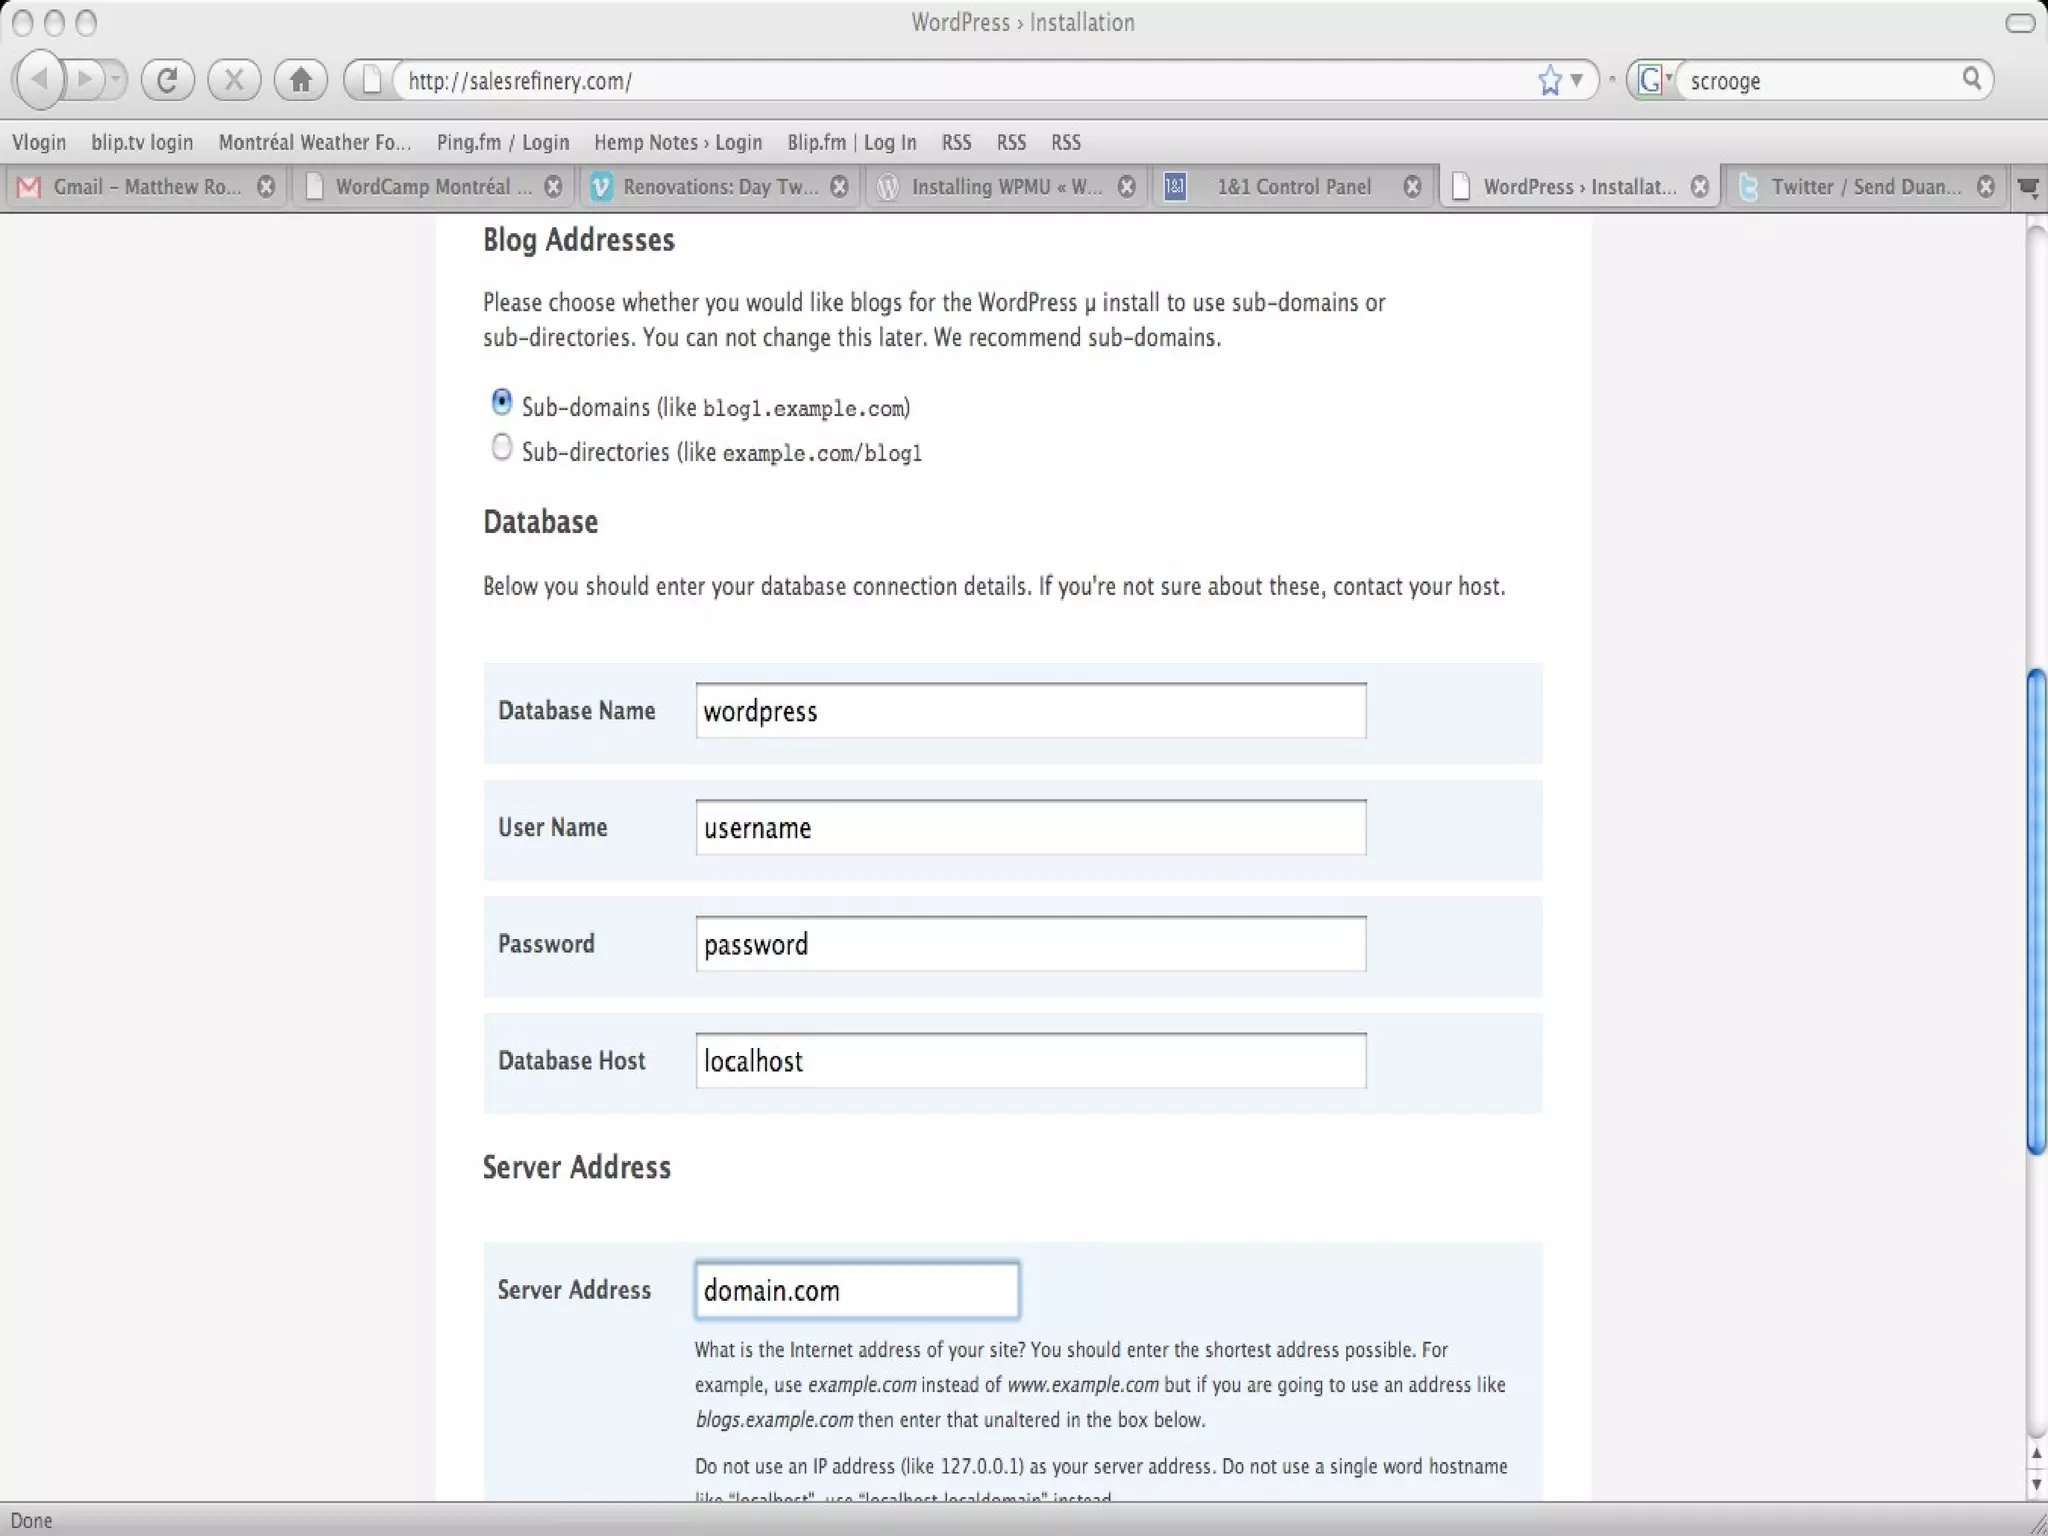Click the search magnifier icon
This screenshot has width=2048, height=1536.
click(1971, 79)
